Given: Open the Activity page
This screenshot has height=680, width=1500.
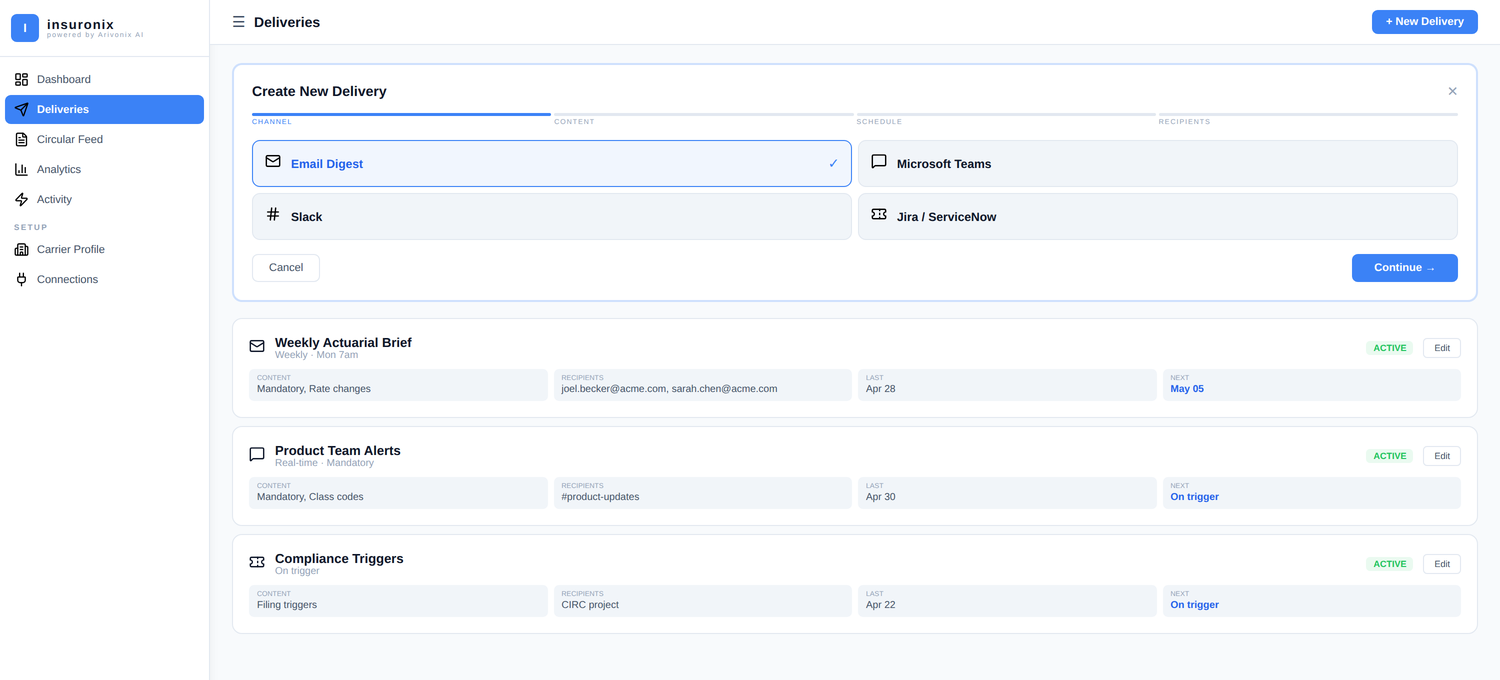Looking at the screenshot, I should pos(104,199).
